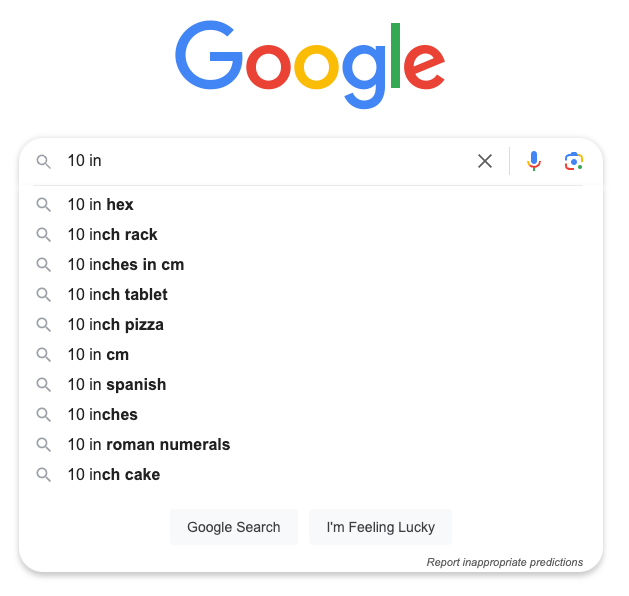Click search icon beside "10 in hex"

click(x=44, y=205)
